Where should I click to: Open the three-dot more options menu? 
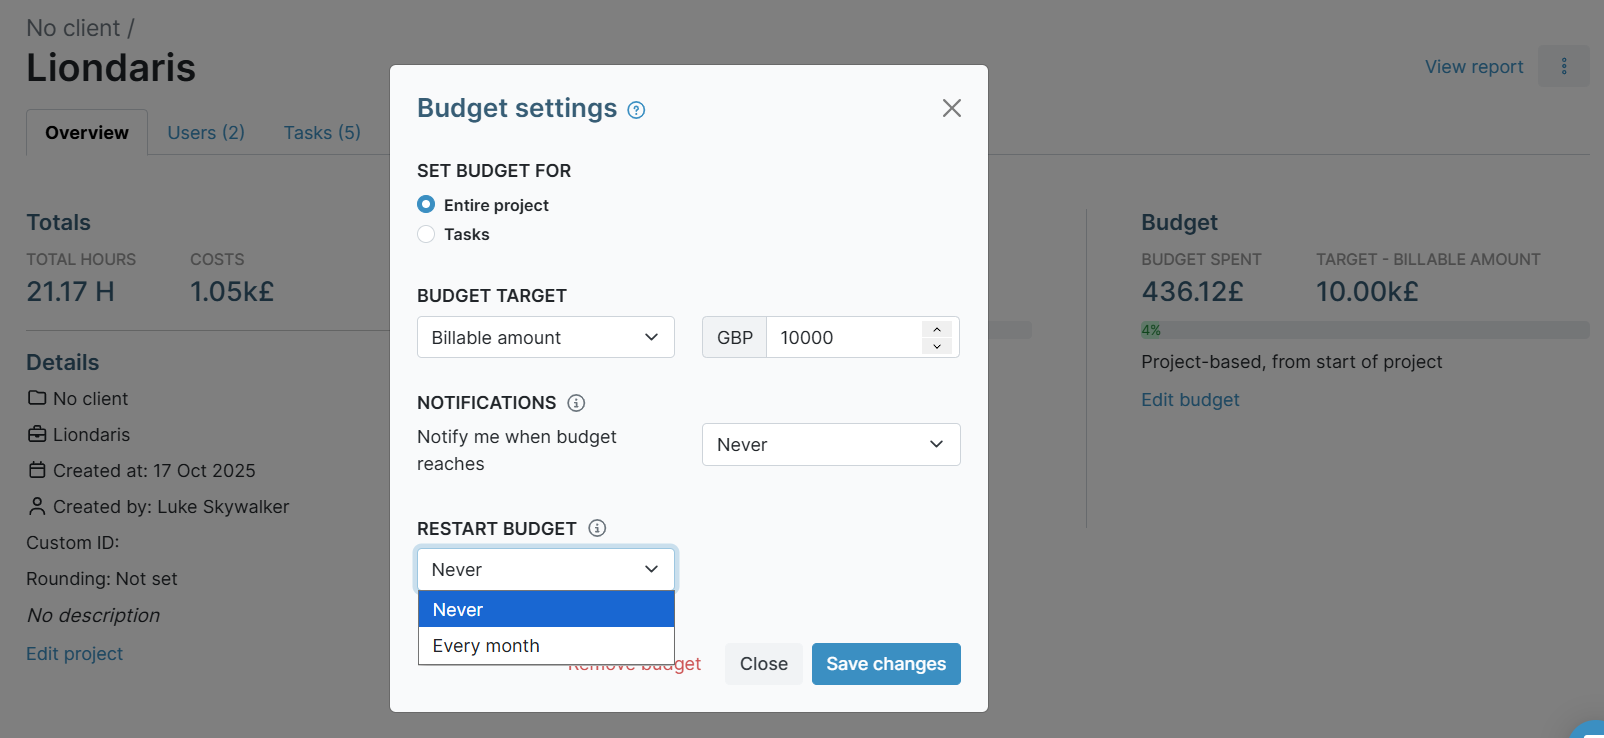tap(1564, 66)
